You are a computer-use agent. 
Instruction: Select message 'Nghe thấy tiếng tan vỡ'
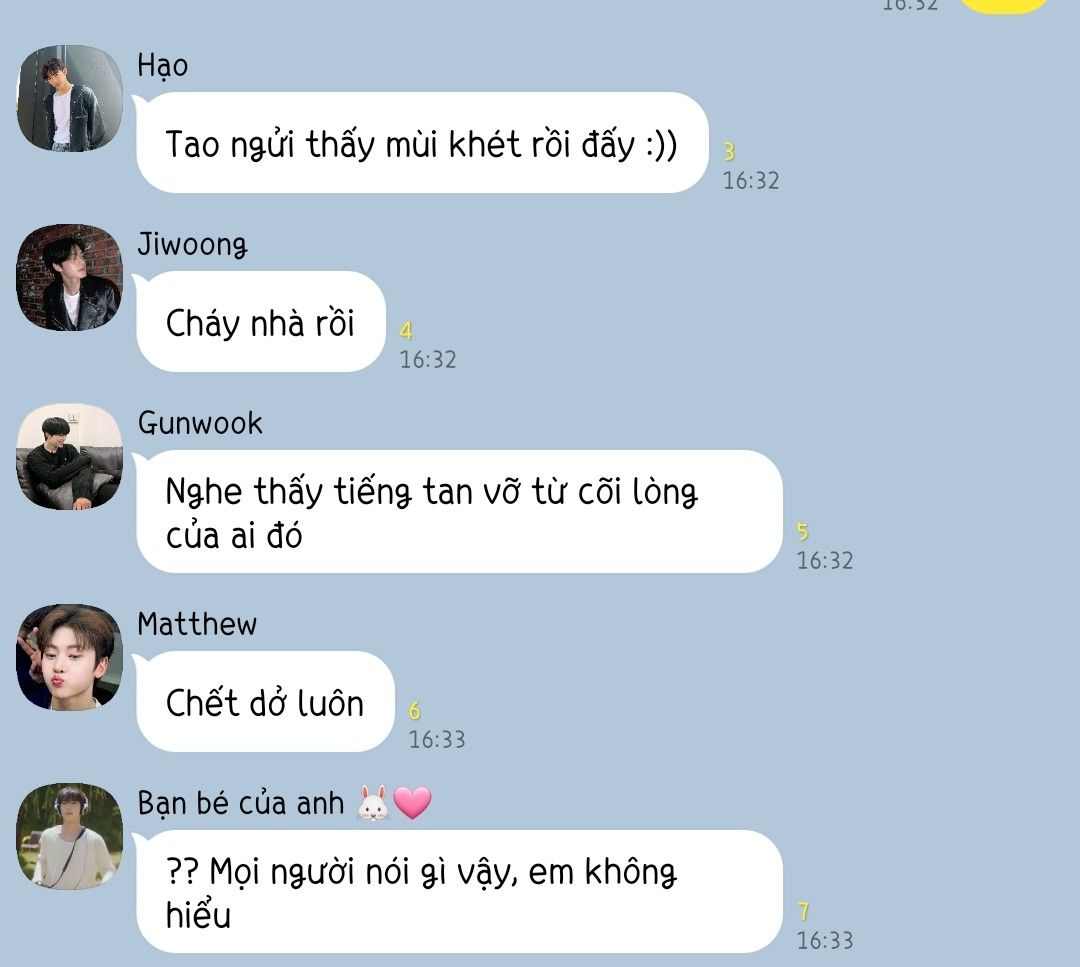pos(459,512)
